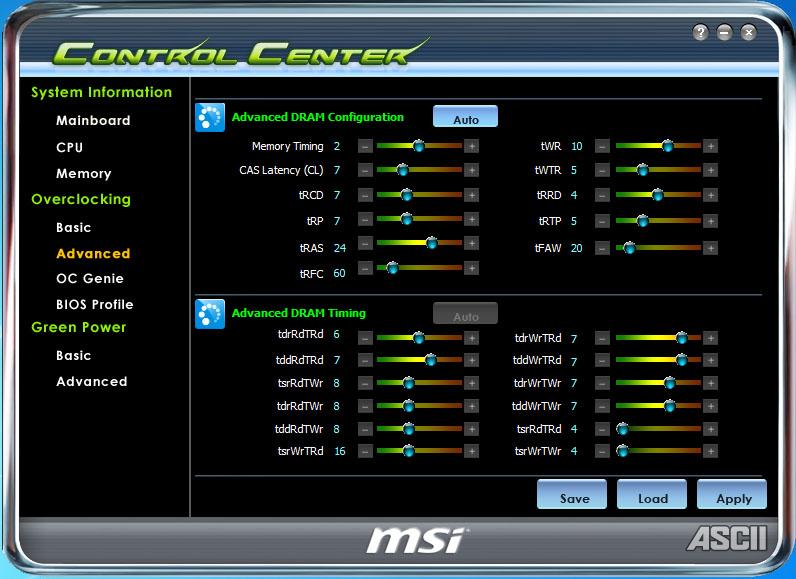This screenshot has height=579, width=796.
Task: Click the Save button
Action: pos(572,496)
